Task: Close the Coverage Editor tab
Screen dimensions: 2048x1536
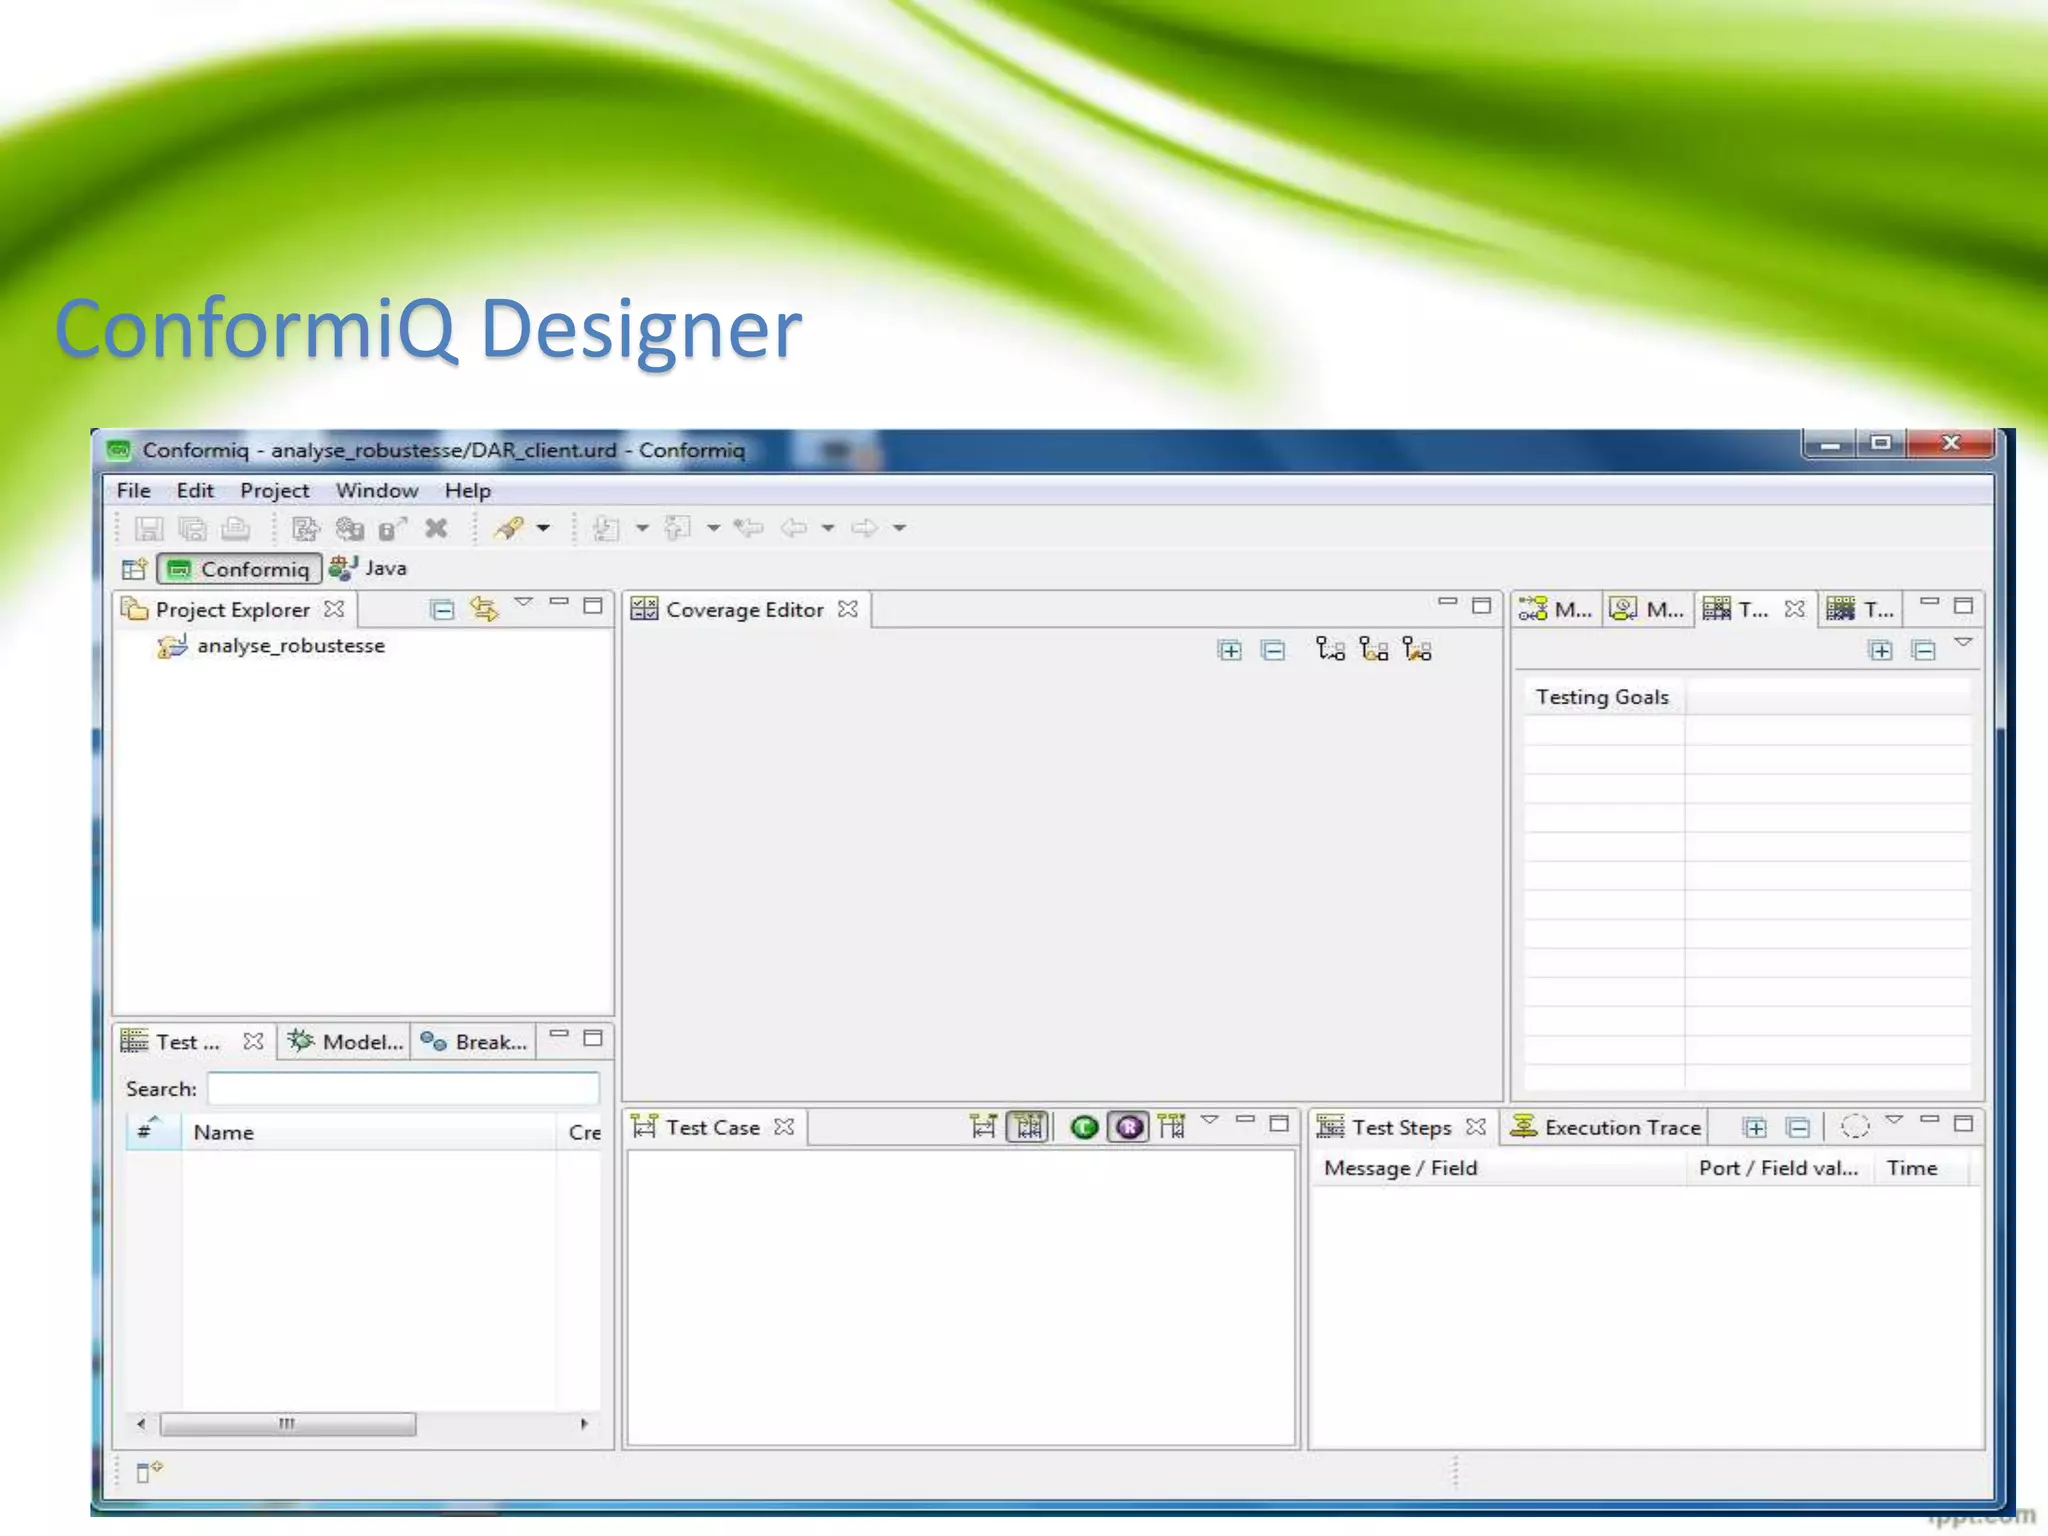Action: point(848,609)
